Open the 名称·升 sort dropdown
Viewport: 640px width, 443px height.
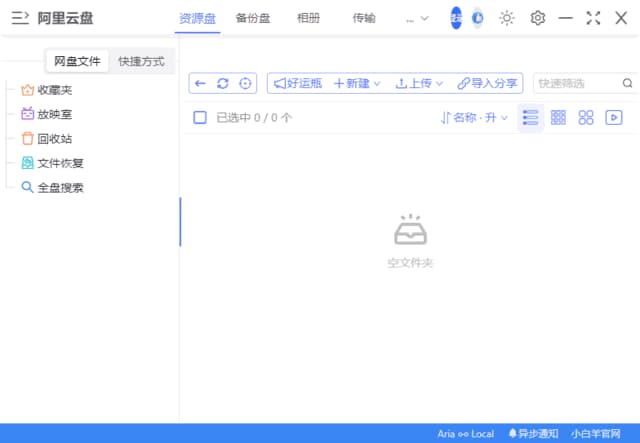(x=474, y=118)
